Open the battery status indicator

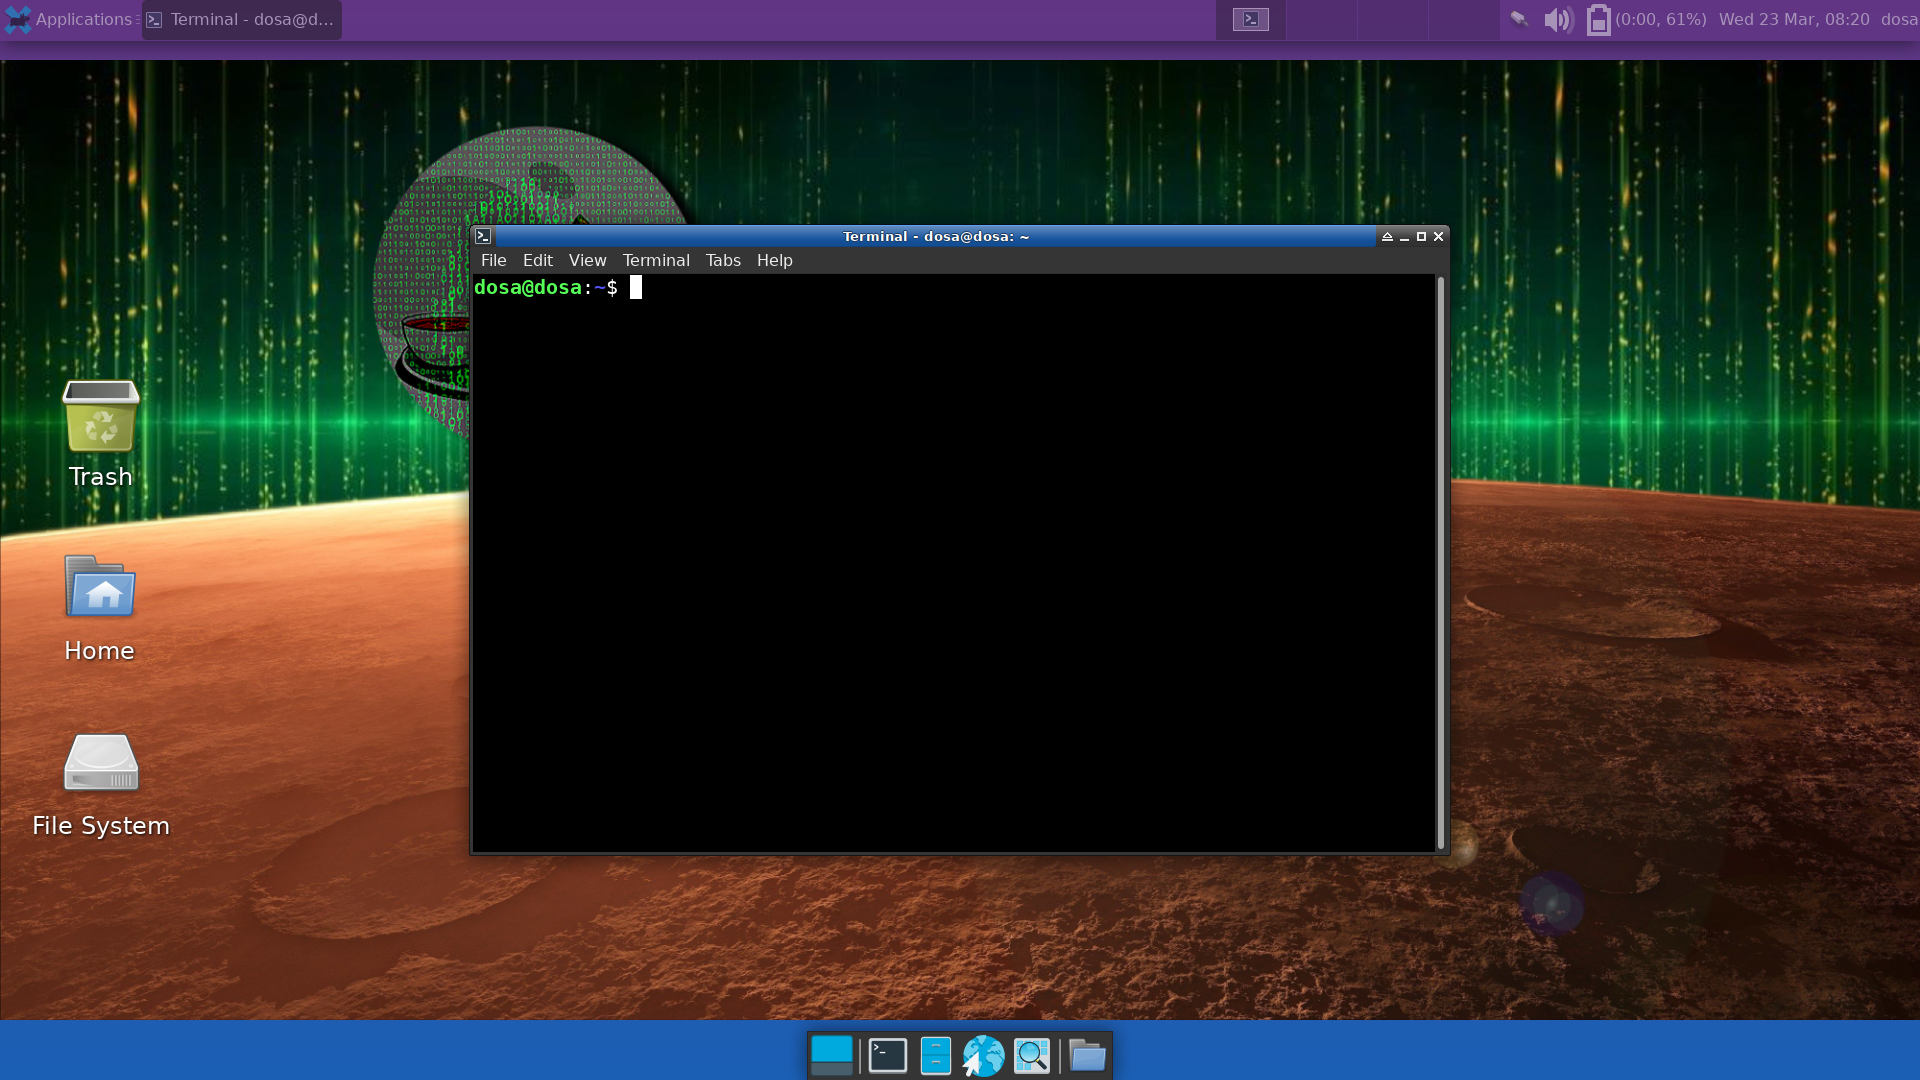[x=1598, y=20]
